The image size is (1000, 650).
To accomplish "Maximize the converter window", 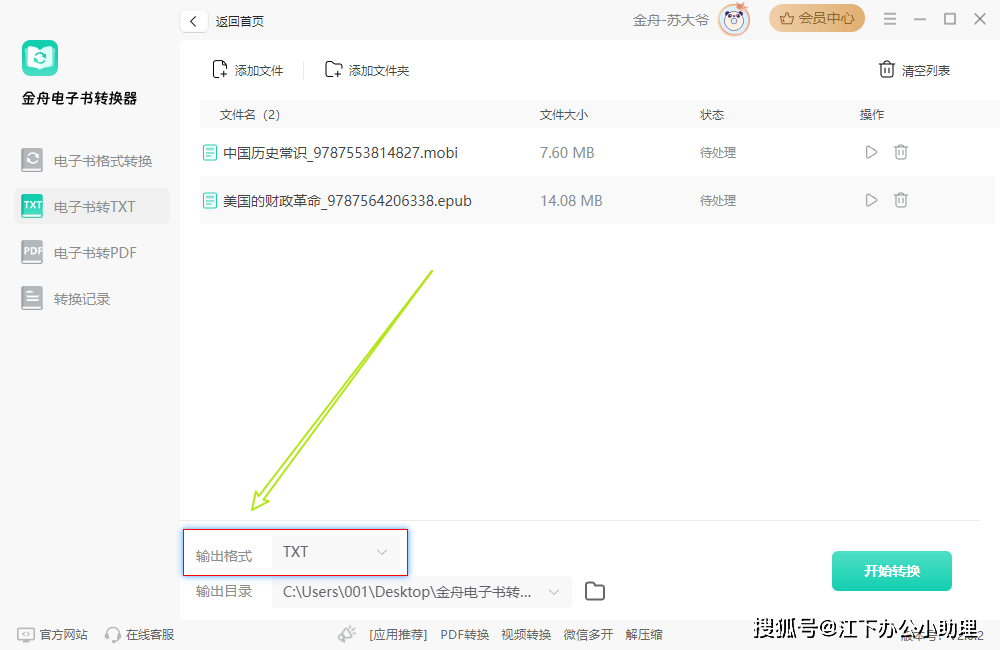I will coord(950,19).
